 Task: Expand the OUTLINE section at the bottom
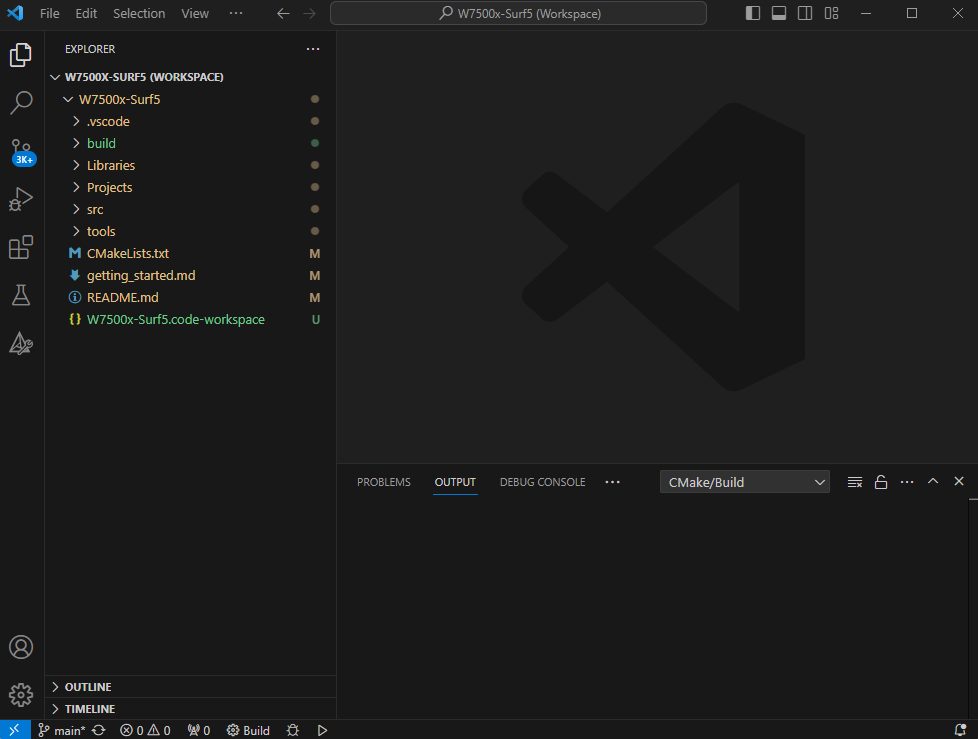(x=89, y=687)
